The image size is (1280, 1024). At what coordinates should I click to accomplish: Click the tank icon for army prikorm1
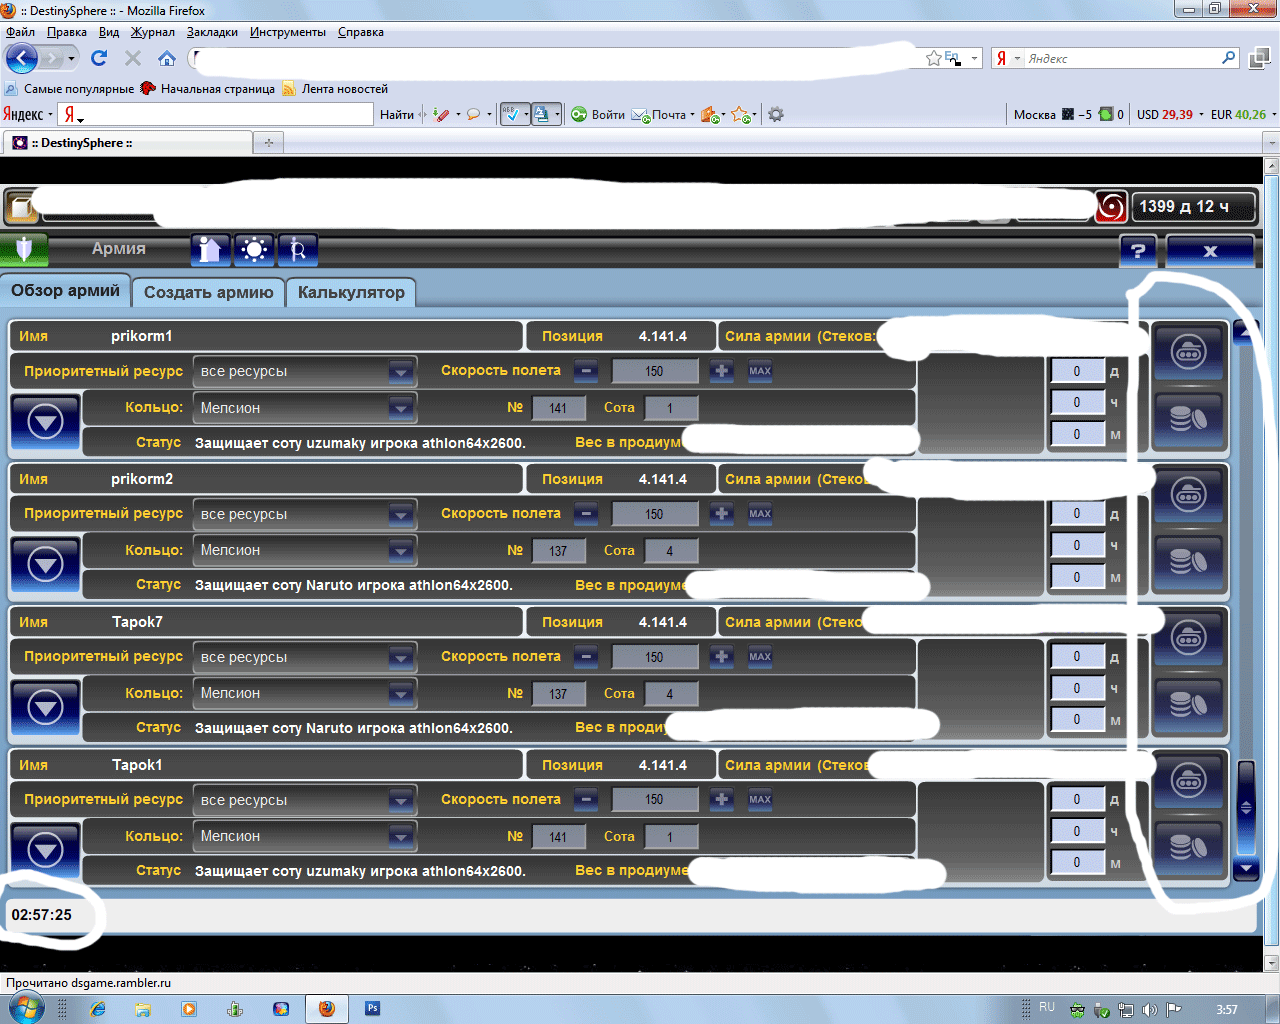(x=1188, y=352)
